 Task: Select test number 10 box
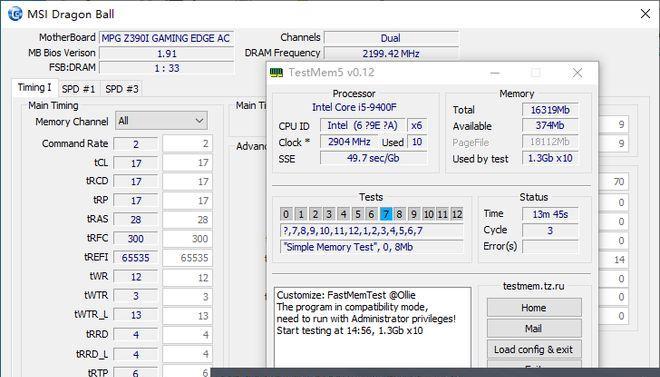pyautogui.click(x=428, y=214)
